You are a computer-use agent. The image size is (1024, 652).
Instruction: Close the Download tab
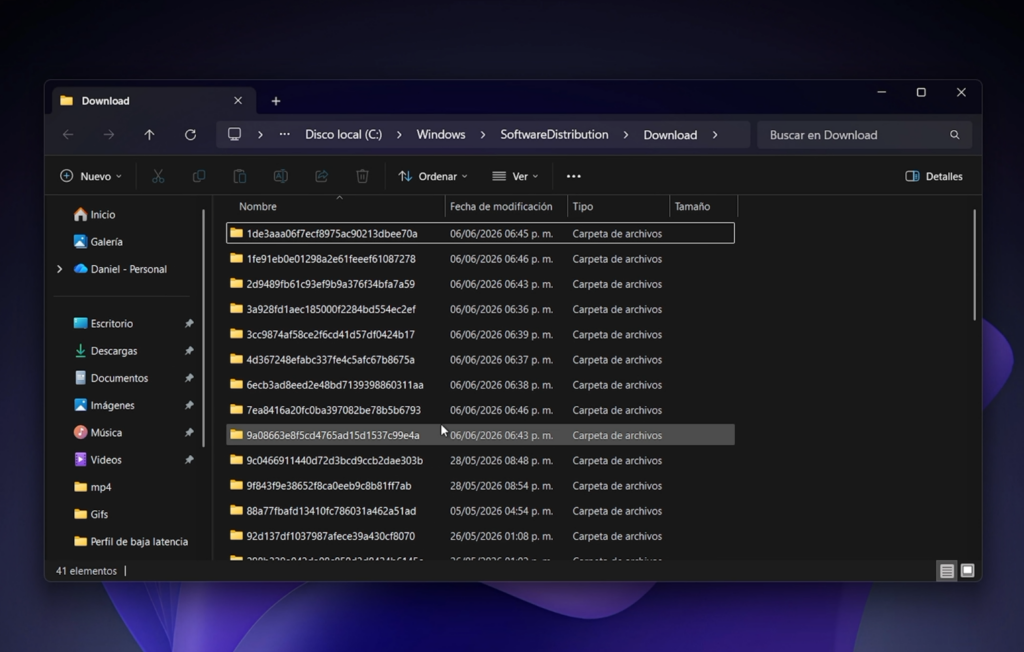pos(238,101)
